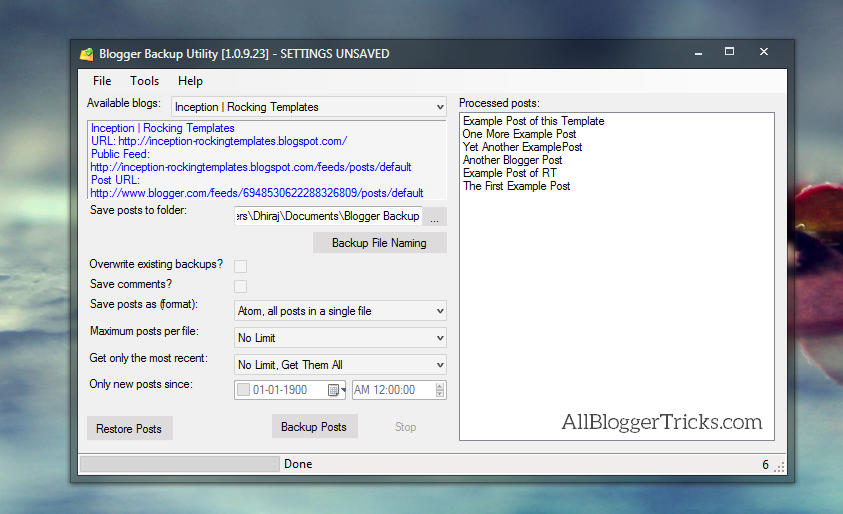This screenshot has height=514, width=843.
Task: Click the Backup File Naming button
Action: coord(380,242)
